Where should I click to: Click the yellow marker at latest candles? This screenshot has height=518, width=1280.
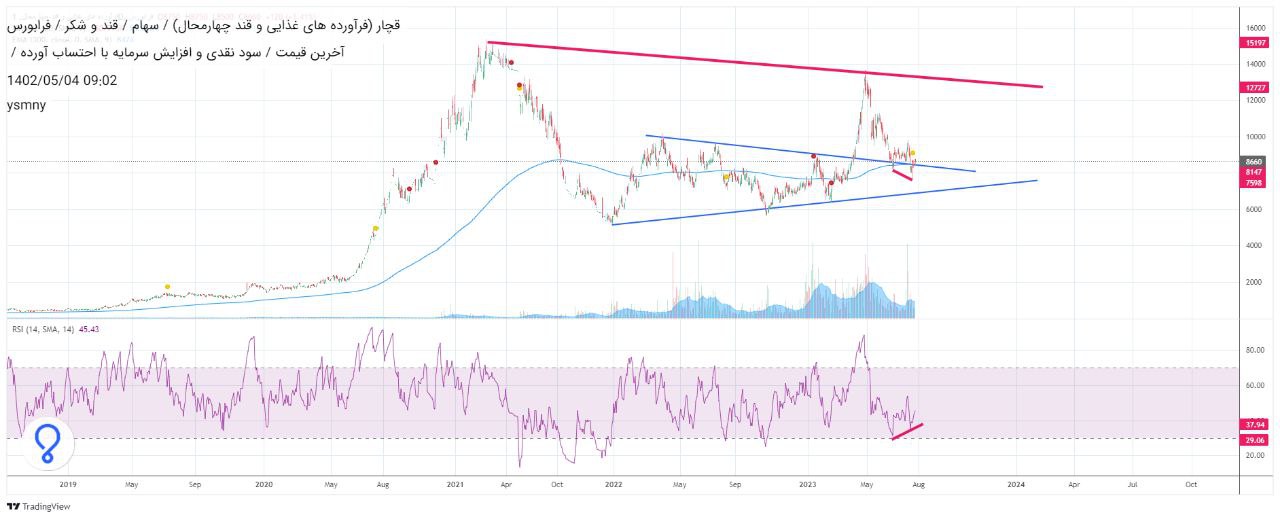pyautogui.click(x=912, y=153)
